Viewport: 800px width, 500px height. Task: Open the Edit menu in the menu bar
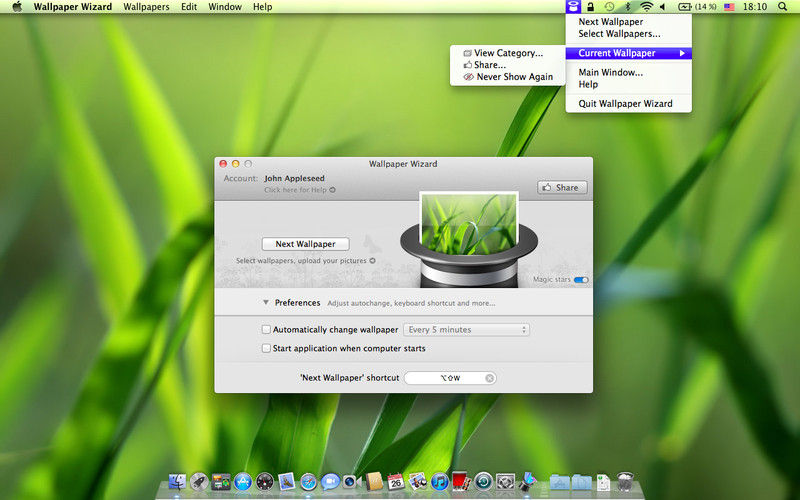189,7
